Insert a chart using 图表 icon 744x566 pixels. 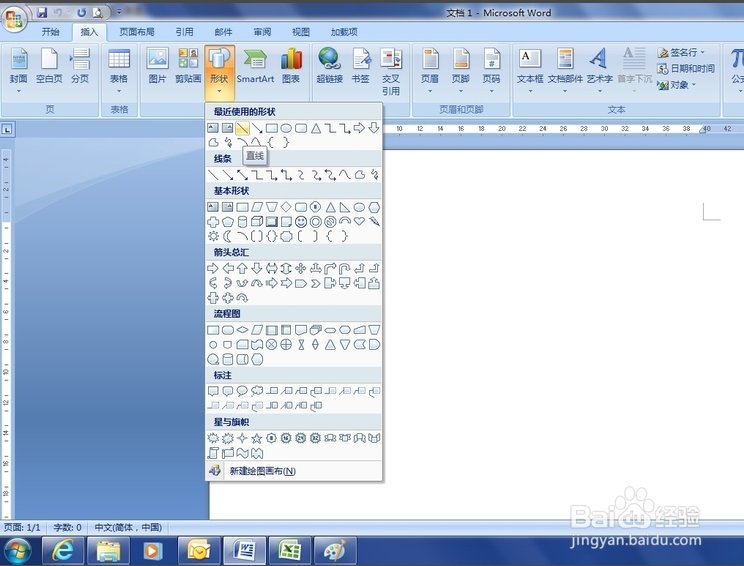click(x=291, y=68)
